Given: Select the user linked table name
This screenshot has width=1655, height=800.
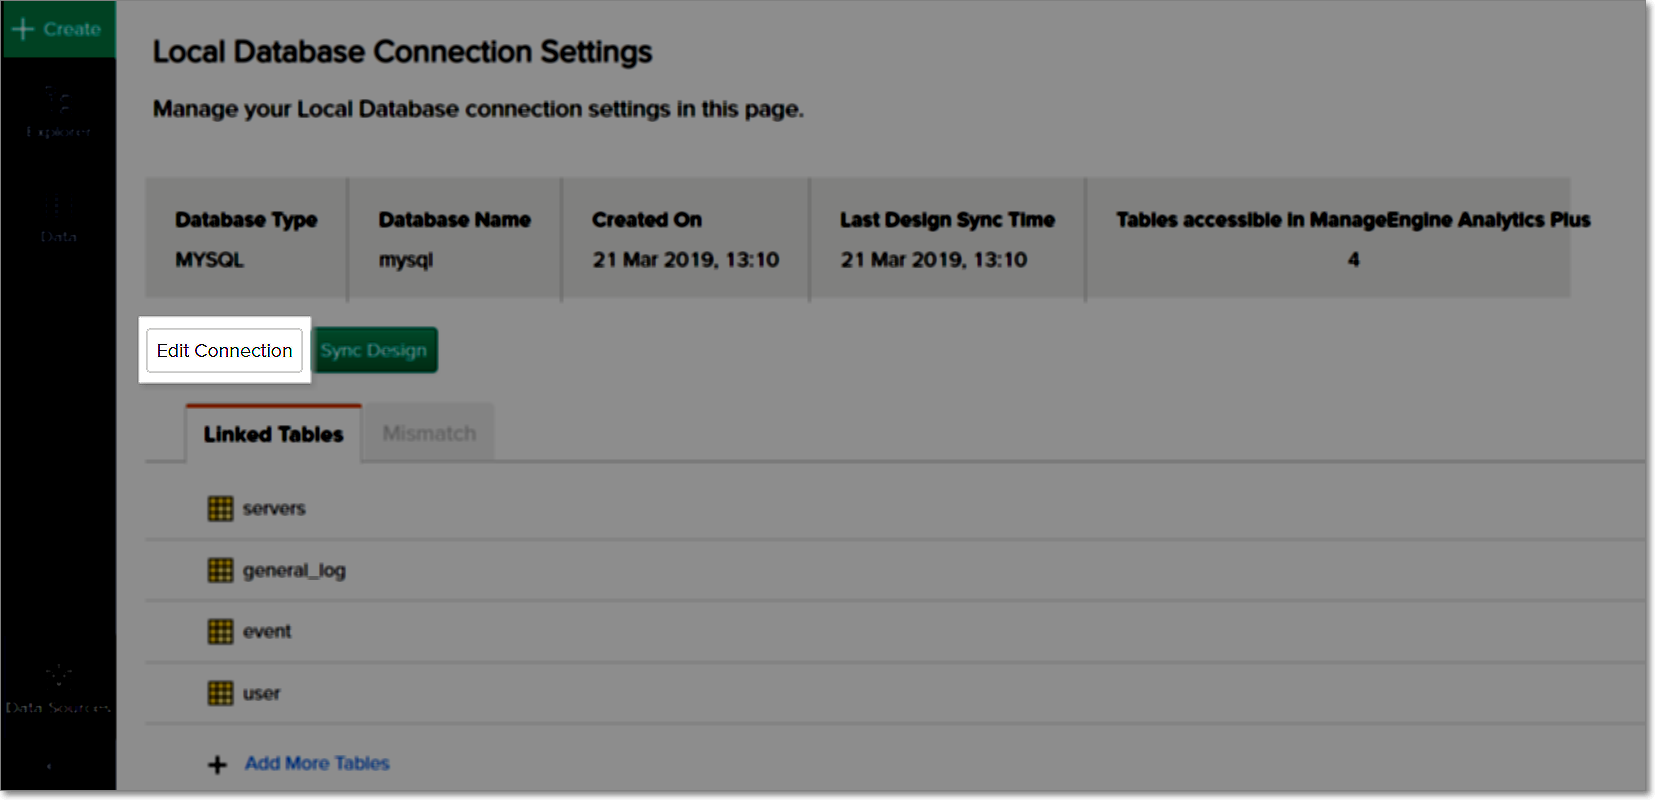Looking at the screenshot, I should [x=261, y=694].
